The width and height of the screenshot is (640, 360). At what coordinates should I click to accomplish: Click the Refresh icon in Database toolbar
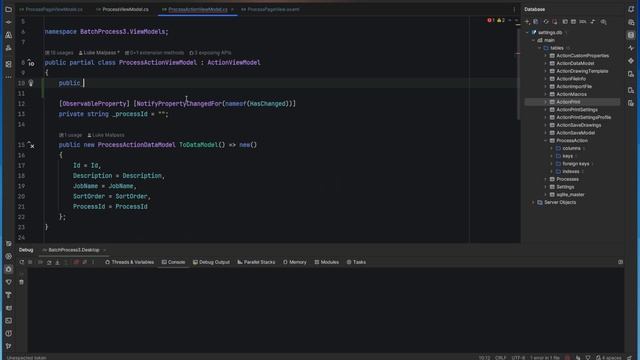pos(546,22)
